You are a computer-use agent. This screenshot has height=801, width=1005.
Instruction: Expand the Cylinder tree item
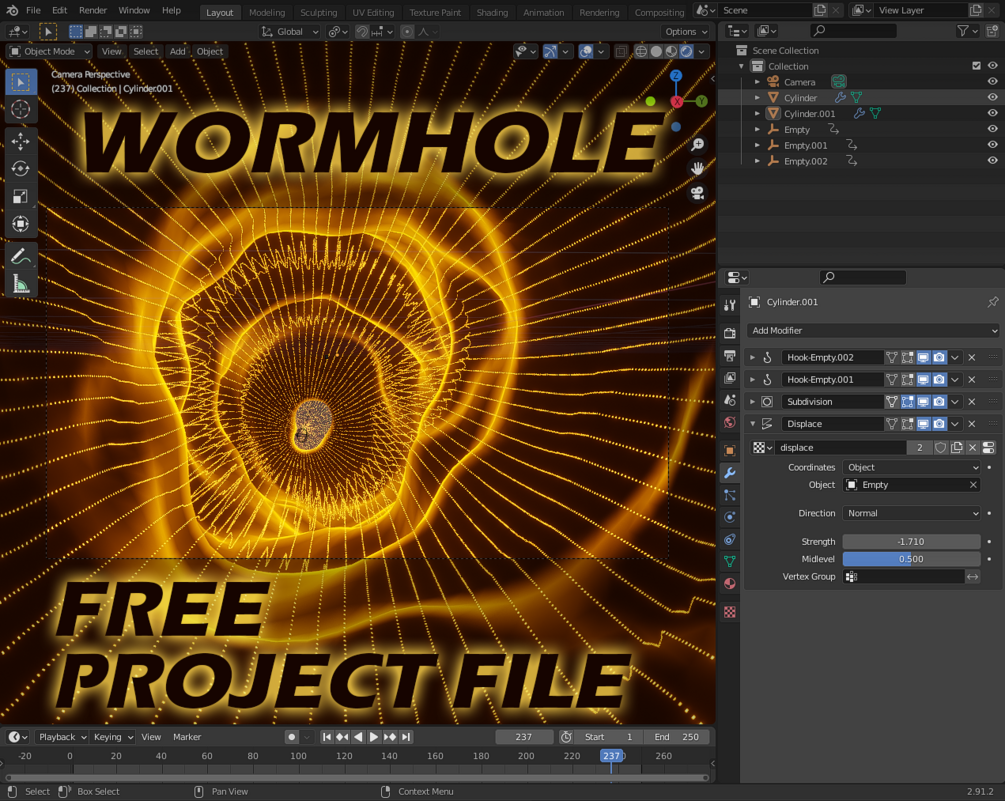coord(757,97)
